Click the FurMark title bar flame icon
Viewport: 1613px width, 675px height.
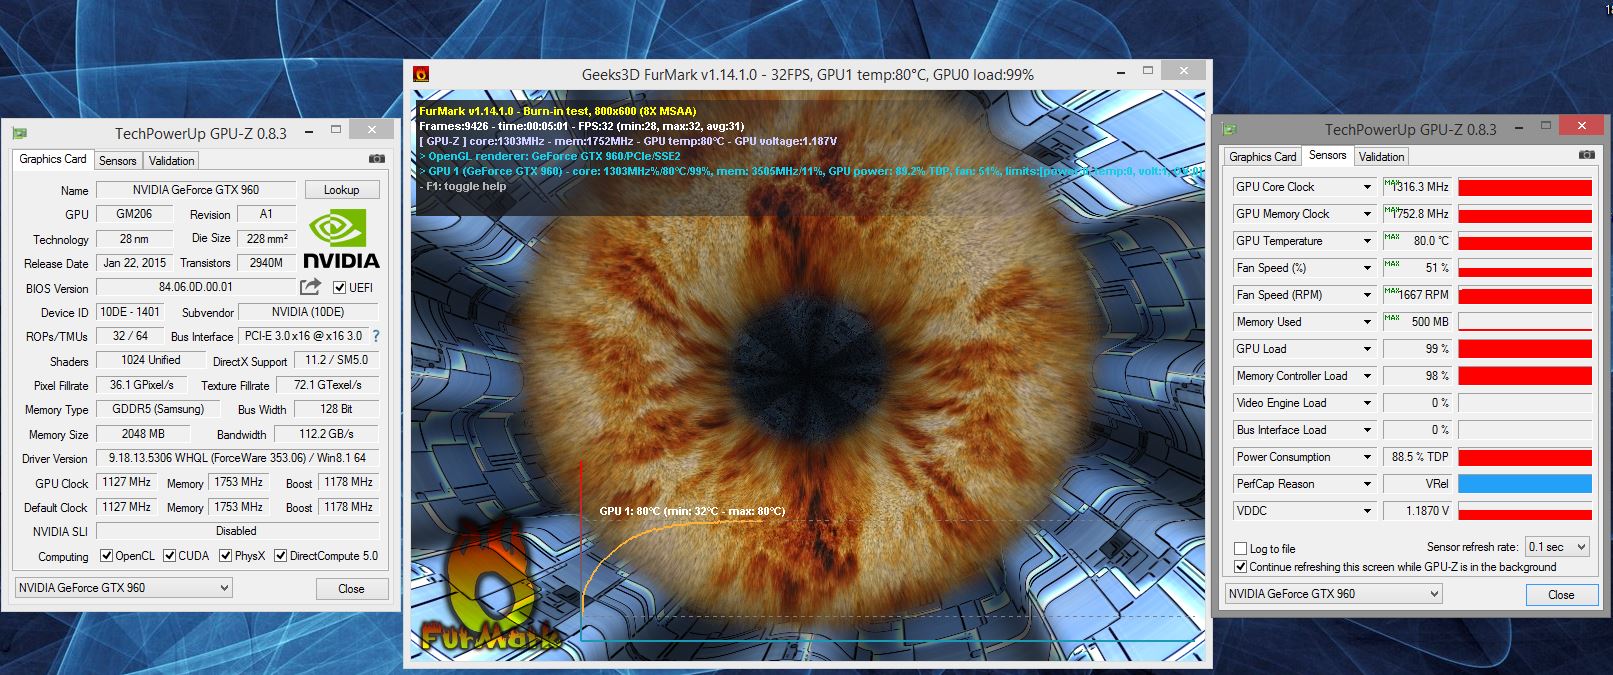coord(421,73)
